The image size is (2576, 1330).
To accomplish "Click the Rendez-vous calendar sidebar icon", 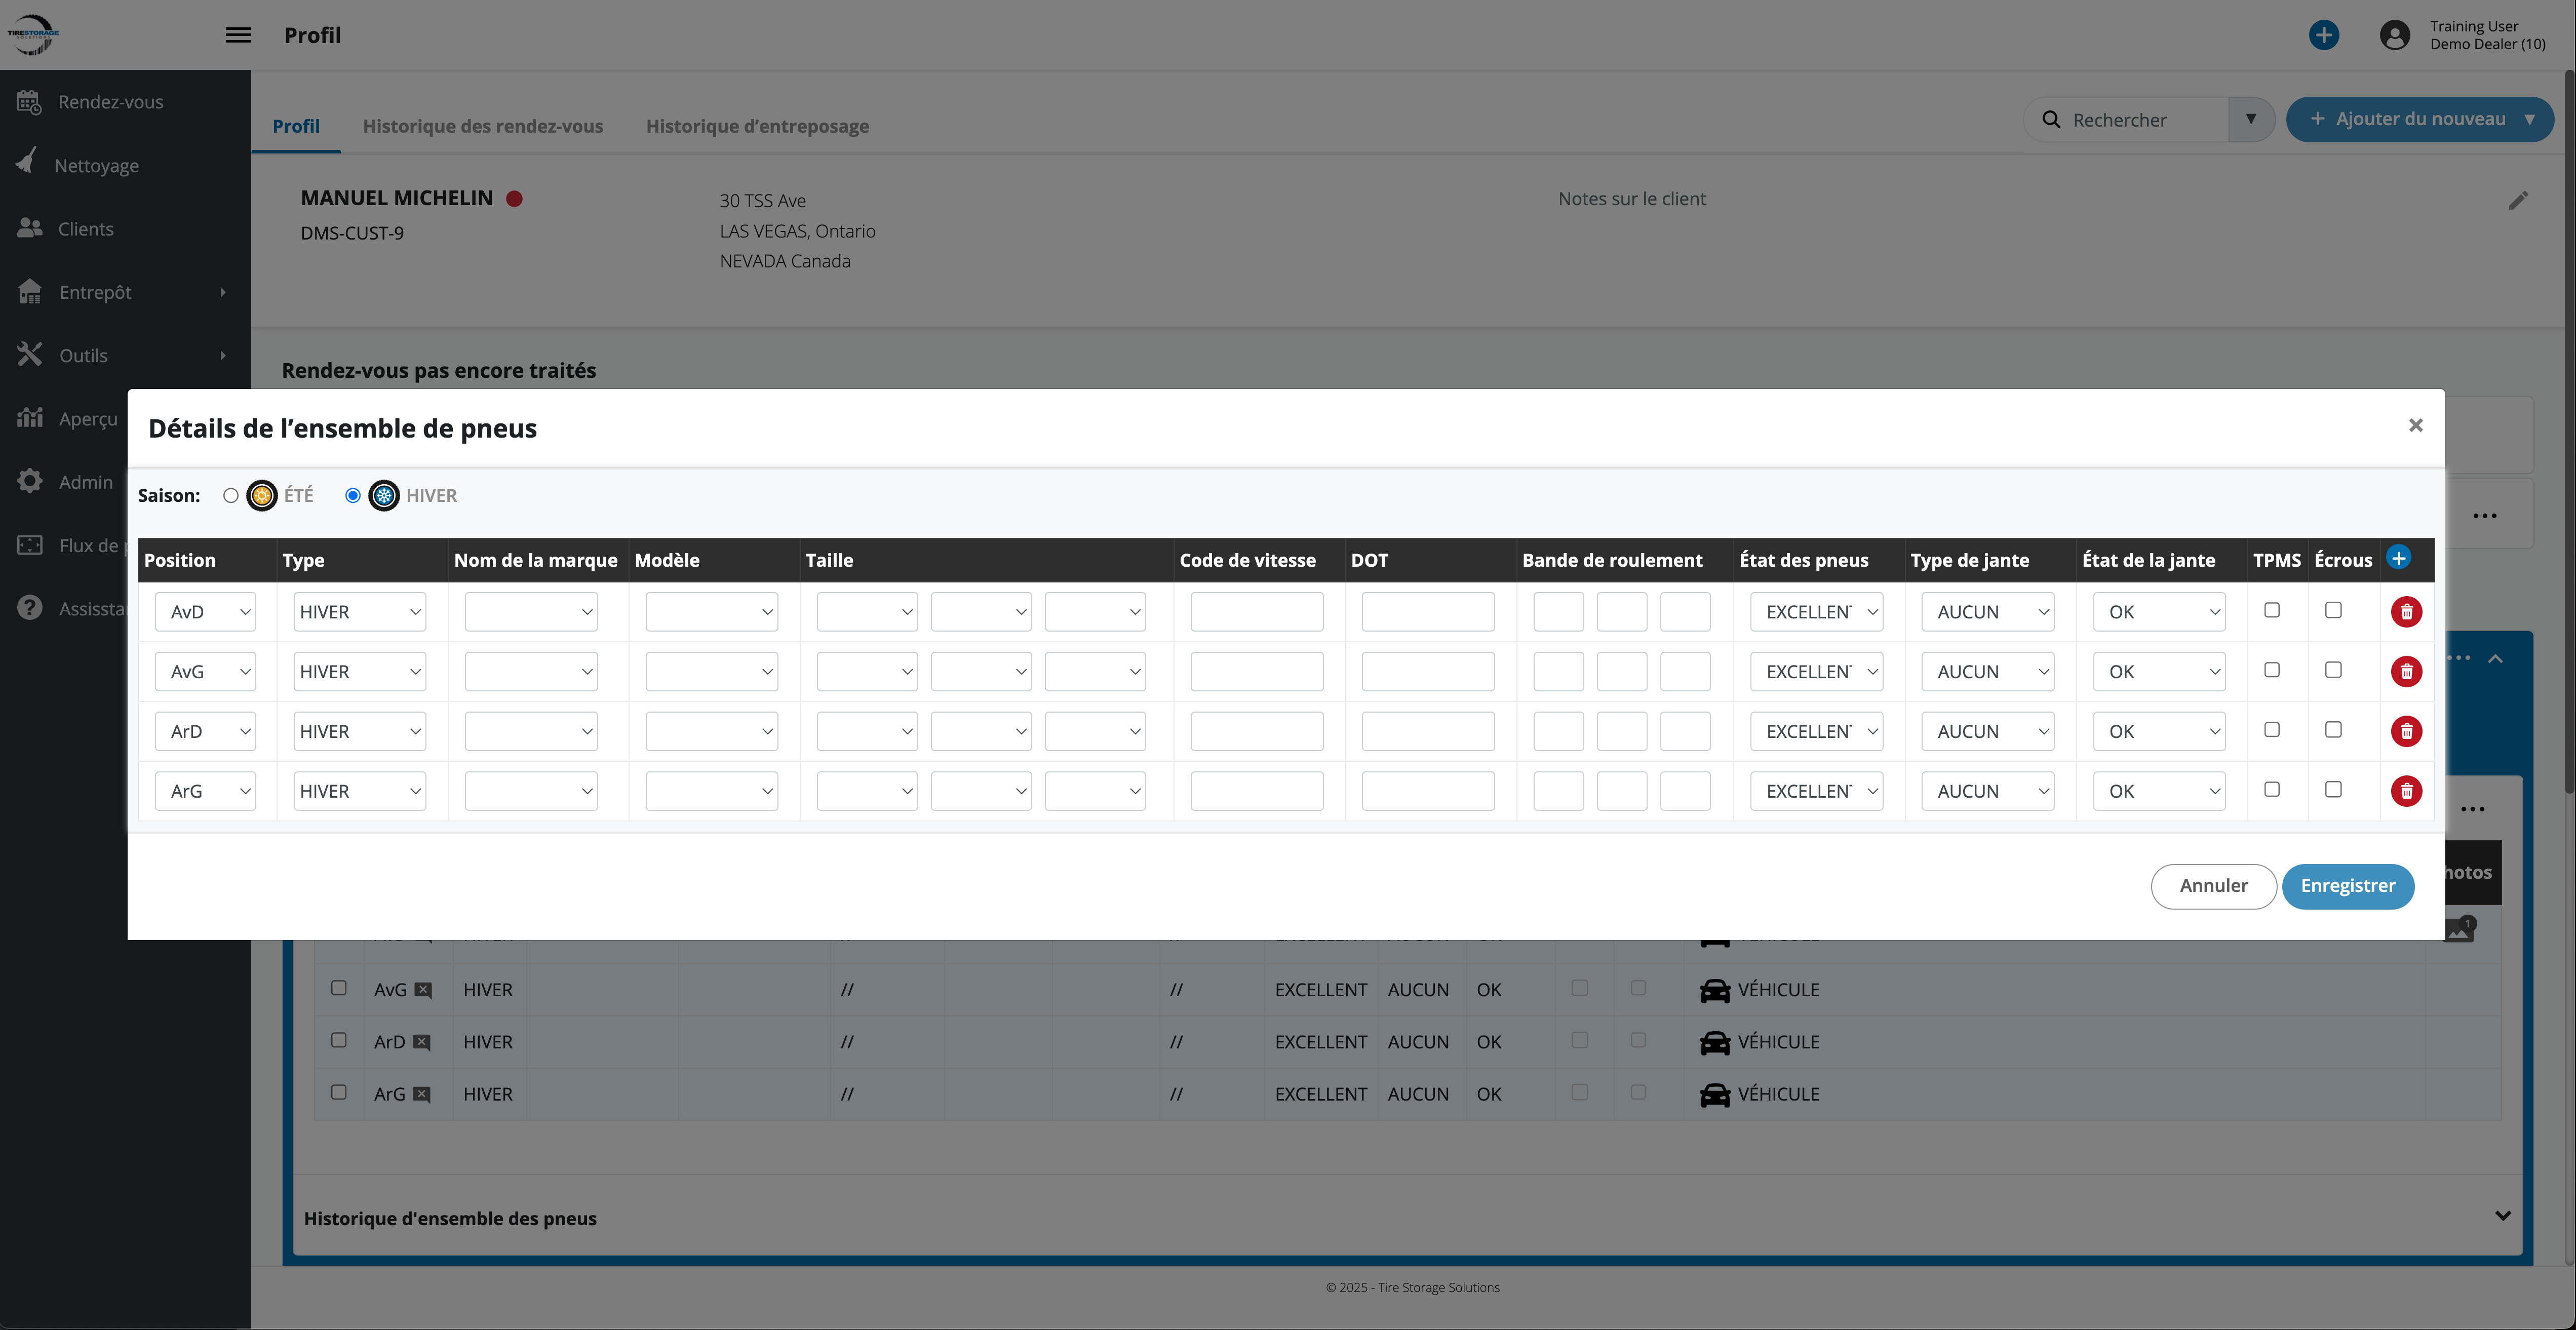I will pyautogui.click(x=29, y=102).
